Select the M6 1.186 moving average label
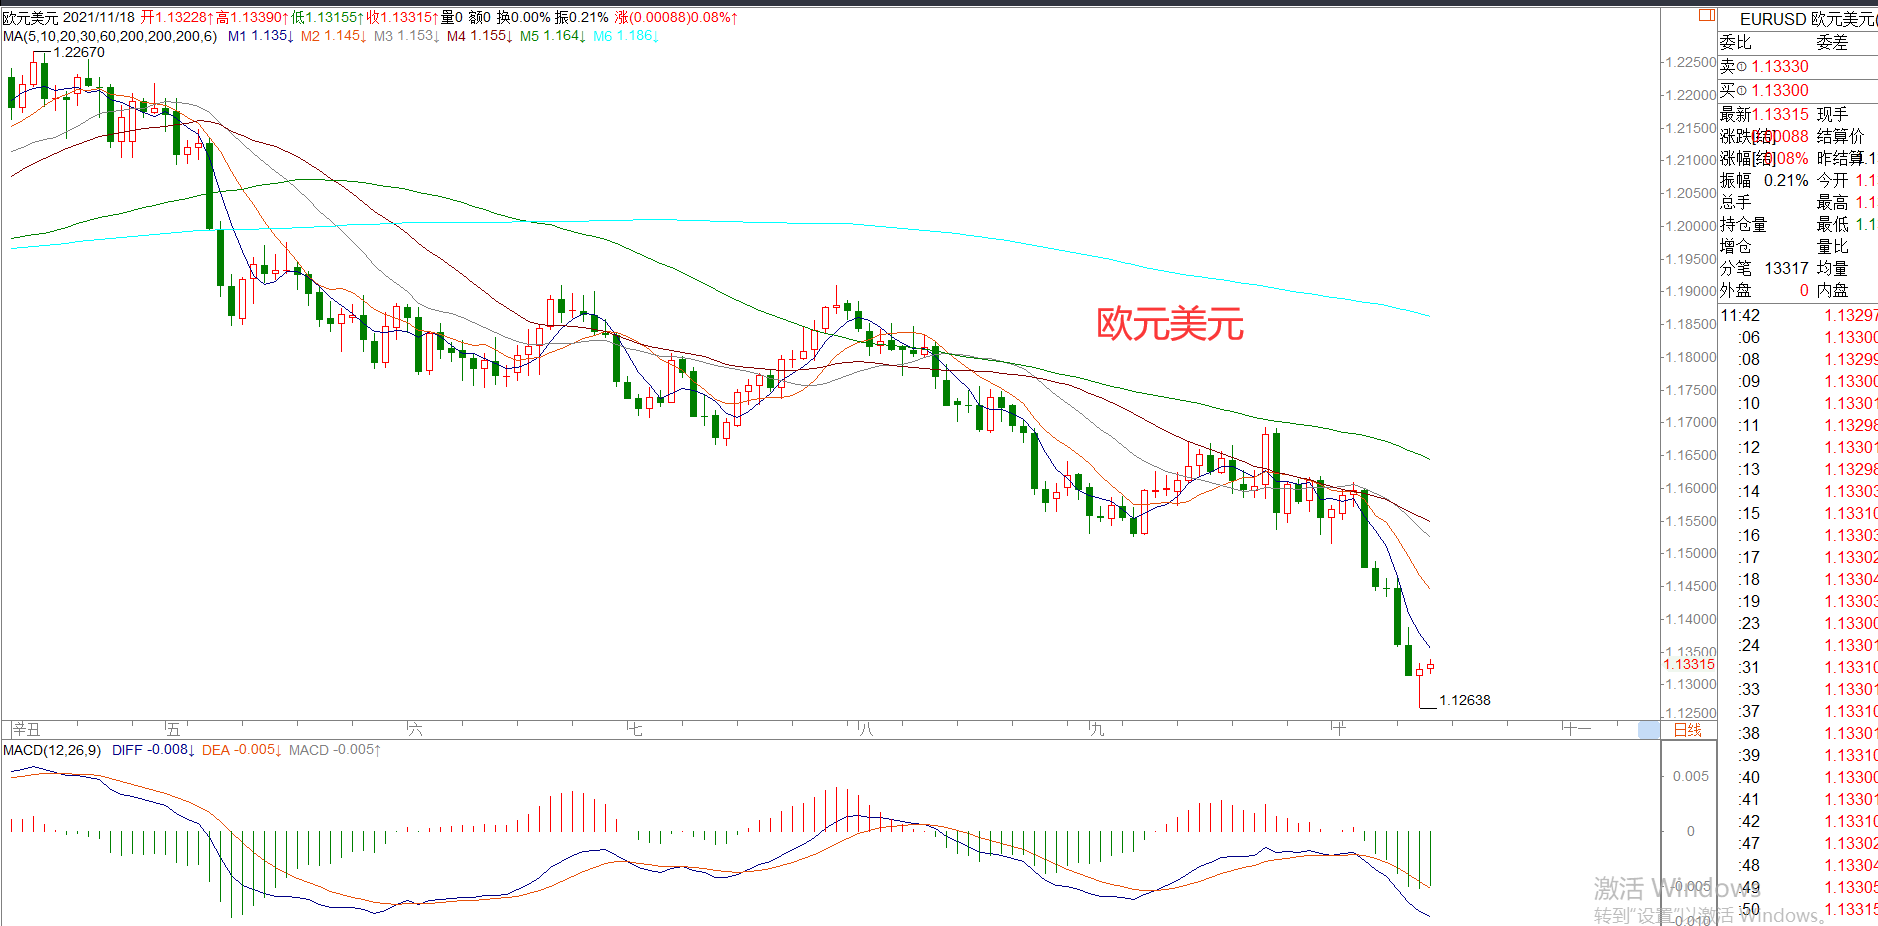Viewport: 1878px width, 926px height. [x=626, y=36]
